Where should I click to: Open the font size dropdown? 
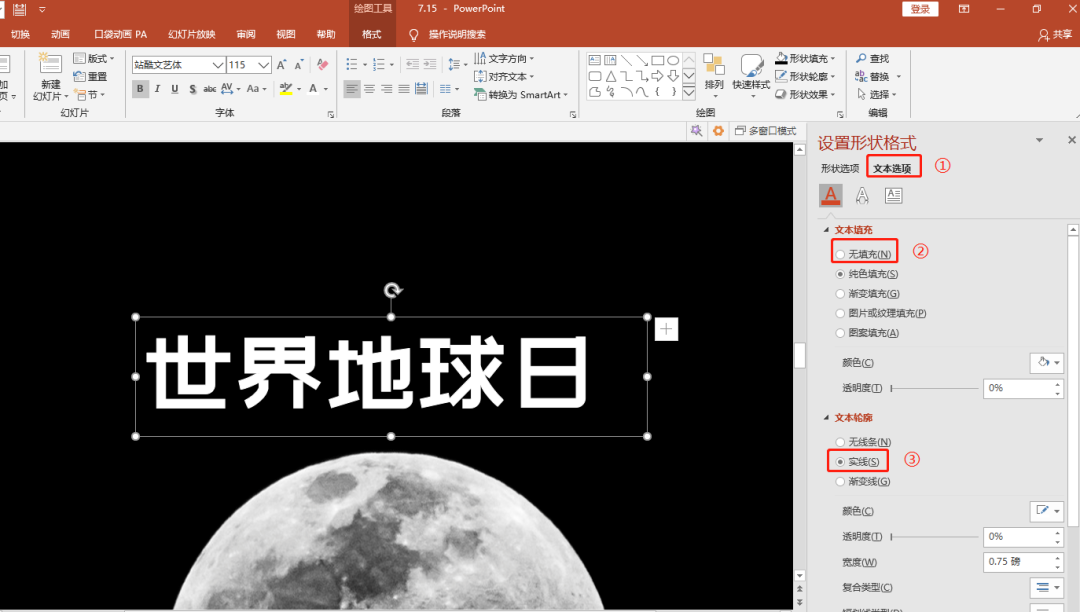click(x=264, y=65)
